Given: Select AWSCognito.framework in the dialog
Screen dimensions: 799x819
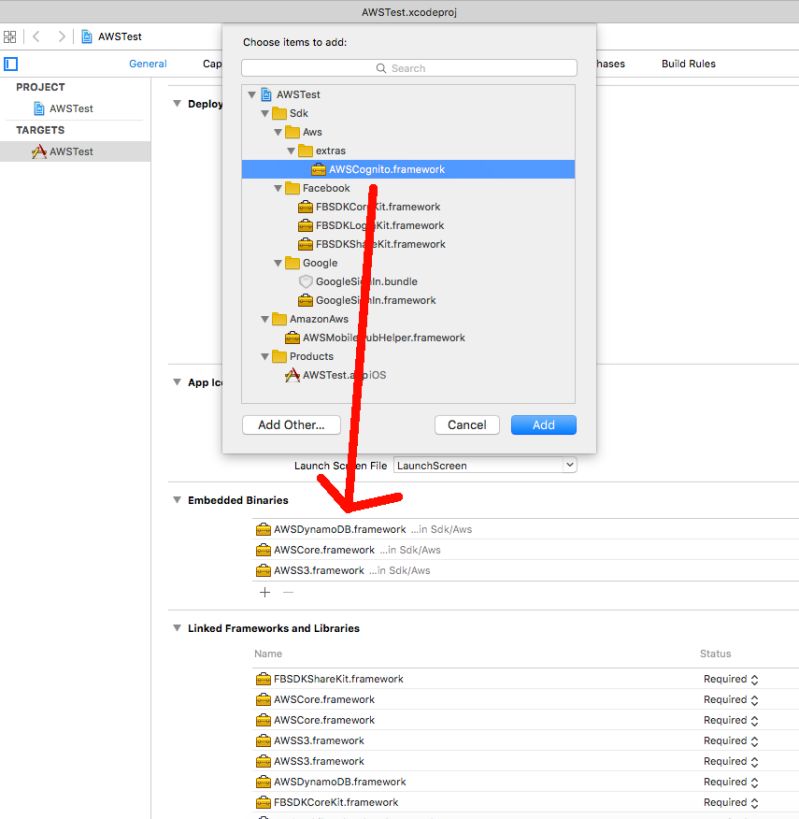Looking at the screenshot, I should pyautogui.click(x=408, y=169).
